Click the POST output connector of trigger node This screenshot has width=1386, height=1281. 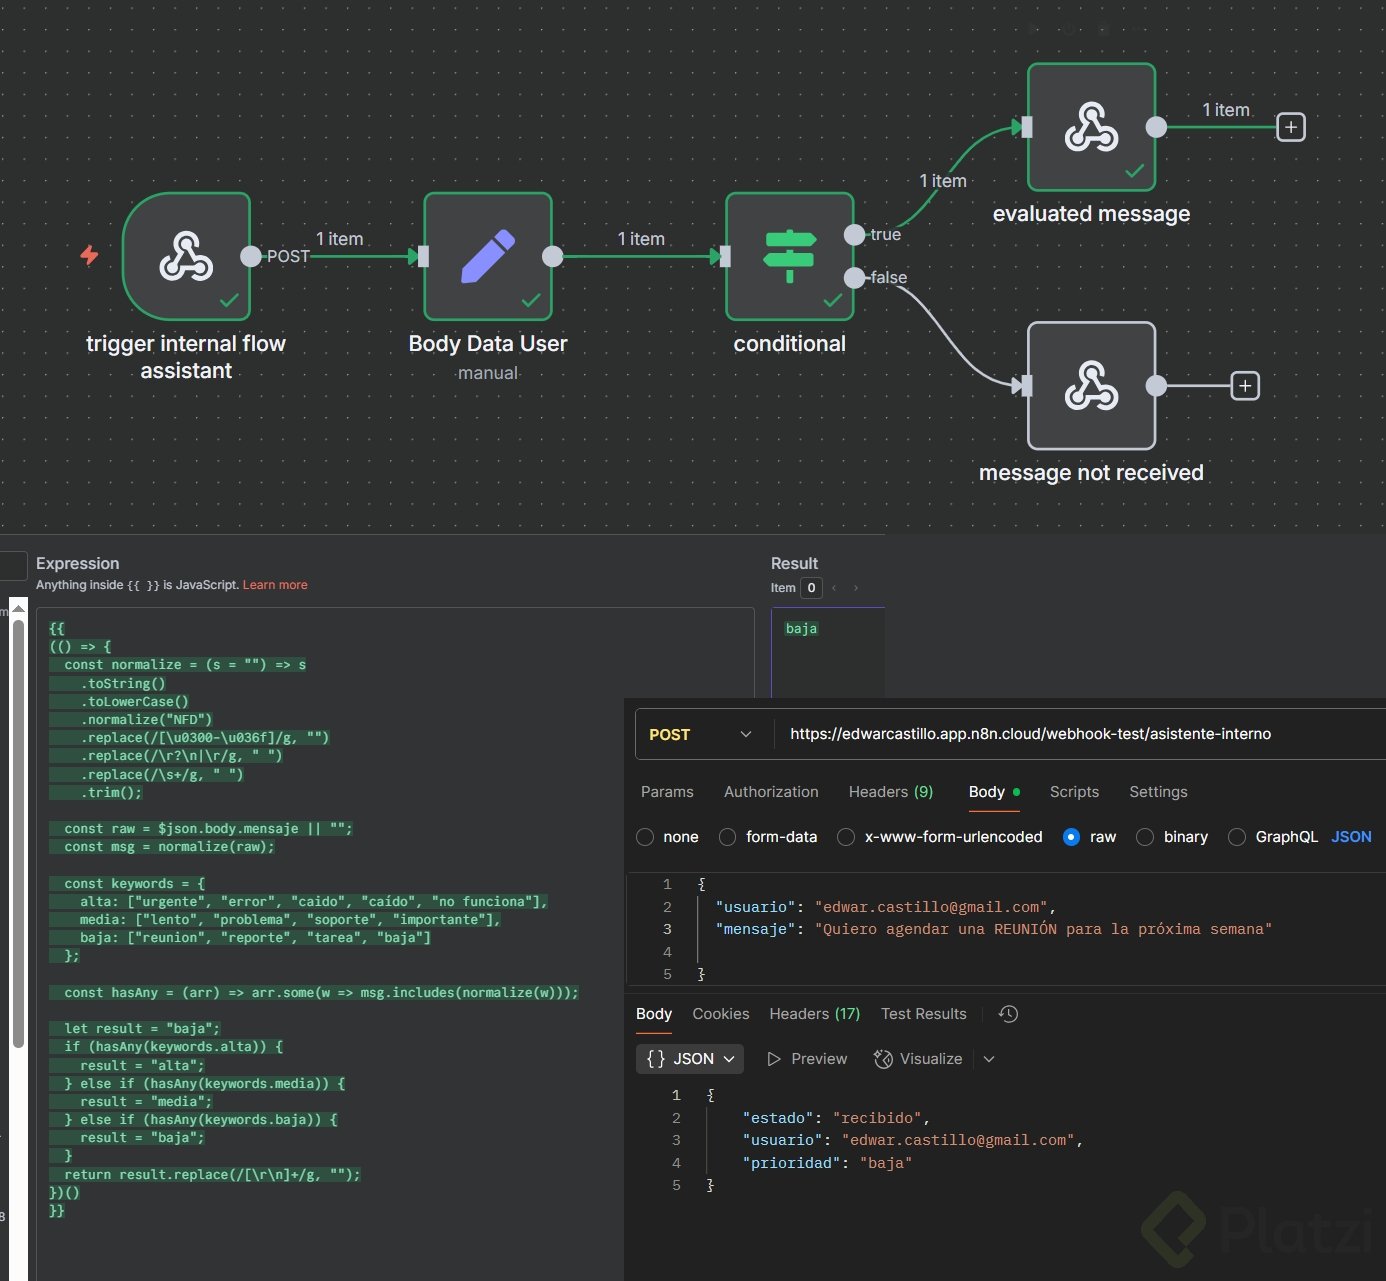point(251,256)
